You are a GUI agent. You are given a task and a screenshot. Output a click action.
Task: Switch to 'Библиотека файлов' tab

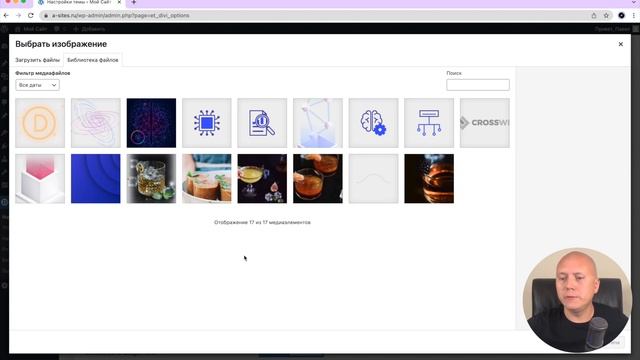coord(93,60)
